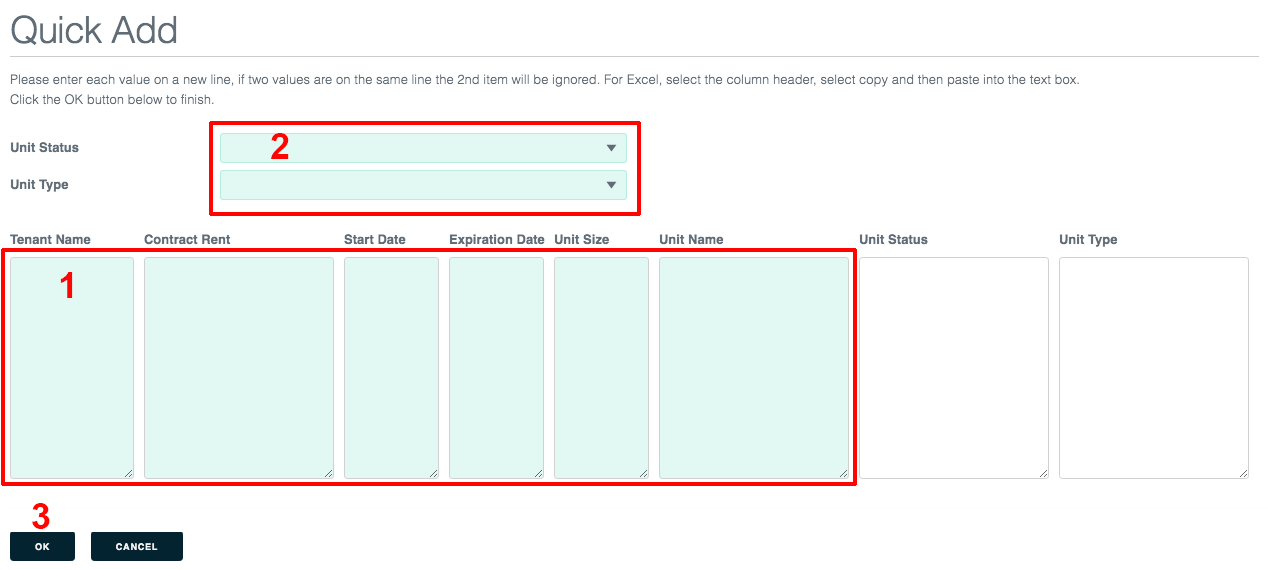The width and height of the screenshot is (1269, 570).
Task: Click the CANCEL button
Action: 137,546
